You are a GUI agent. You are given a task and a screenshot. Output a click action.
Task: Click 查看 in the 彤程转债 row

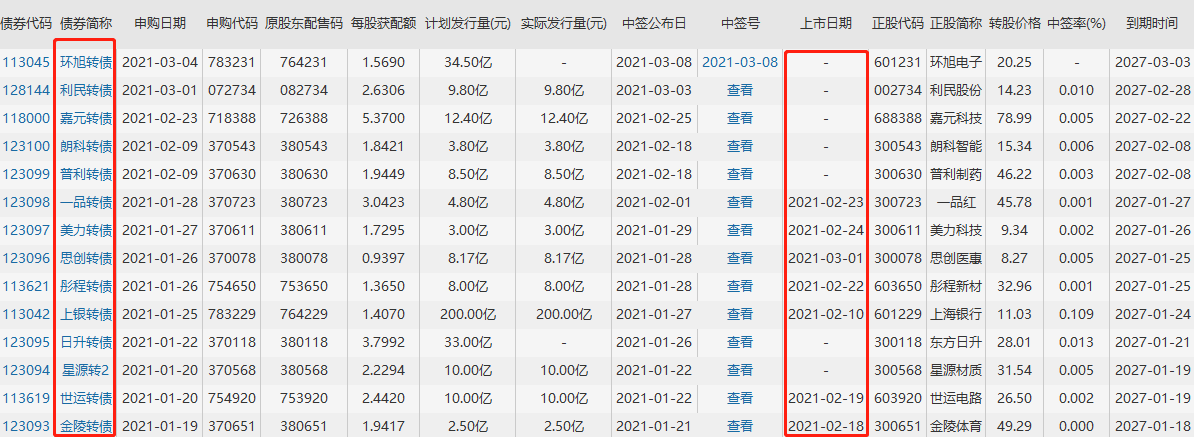click(740, 286)
